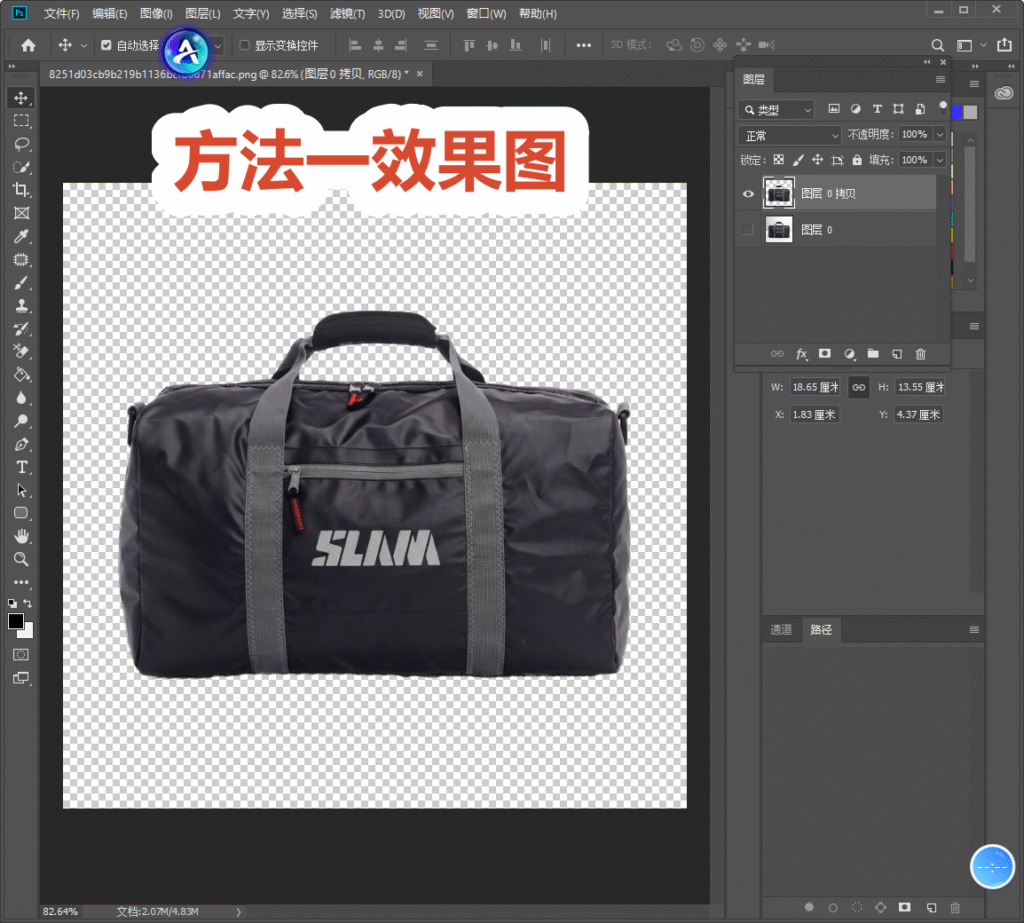Toggle lock image pixels brush icon
The image size is (1024, 923).
[x=798, y=159]
